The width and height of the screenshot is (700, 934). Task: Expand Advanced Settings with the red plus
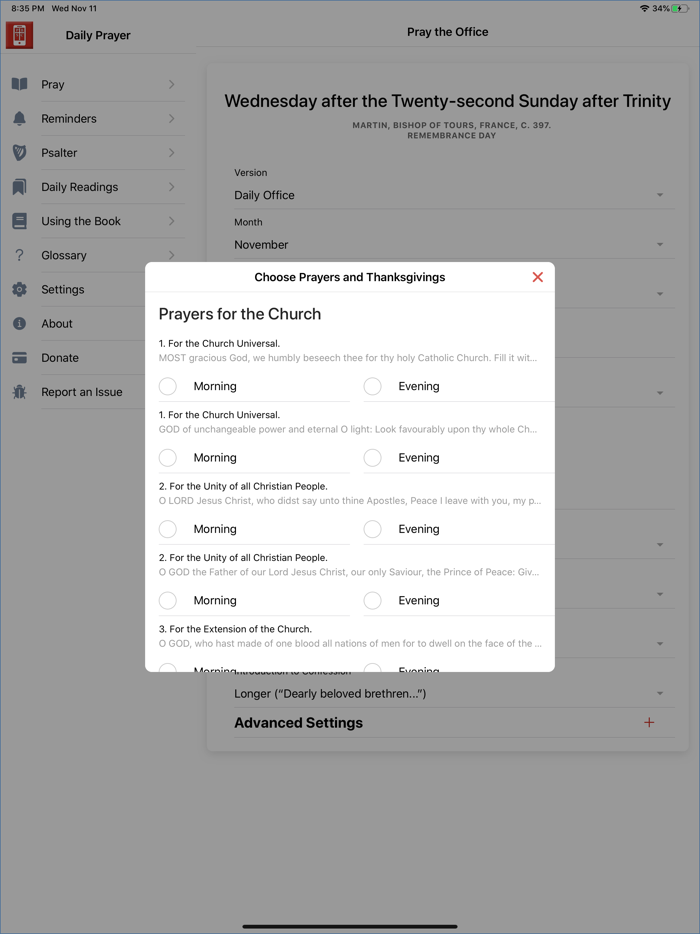[649, 723]
